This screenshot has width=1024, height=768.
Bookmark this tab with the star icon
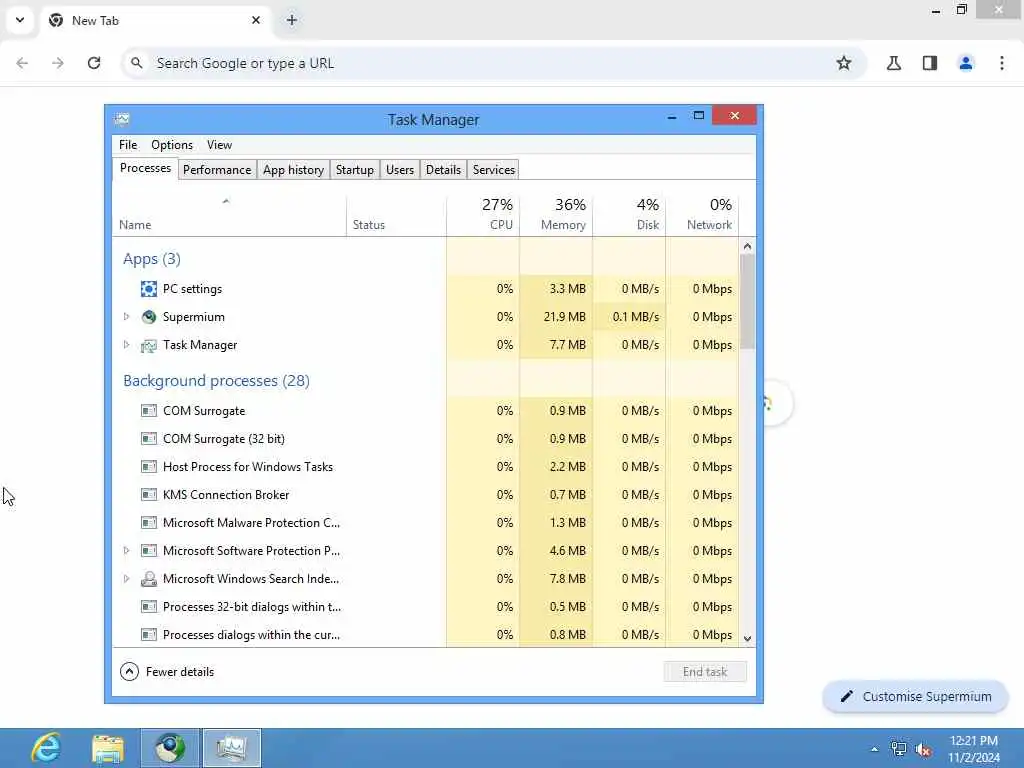pyautogui.click(x=844, y=63)
